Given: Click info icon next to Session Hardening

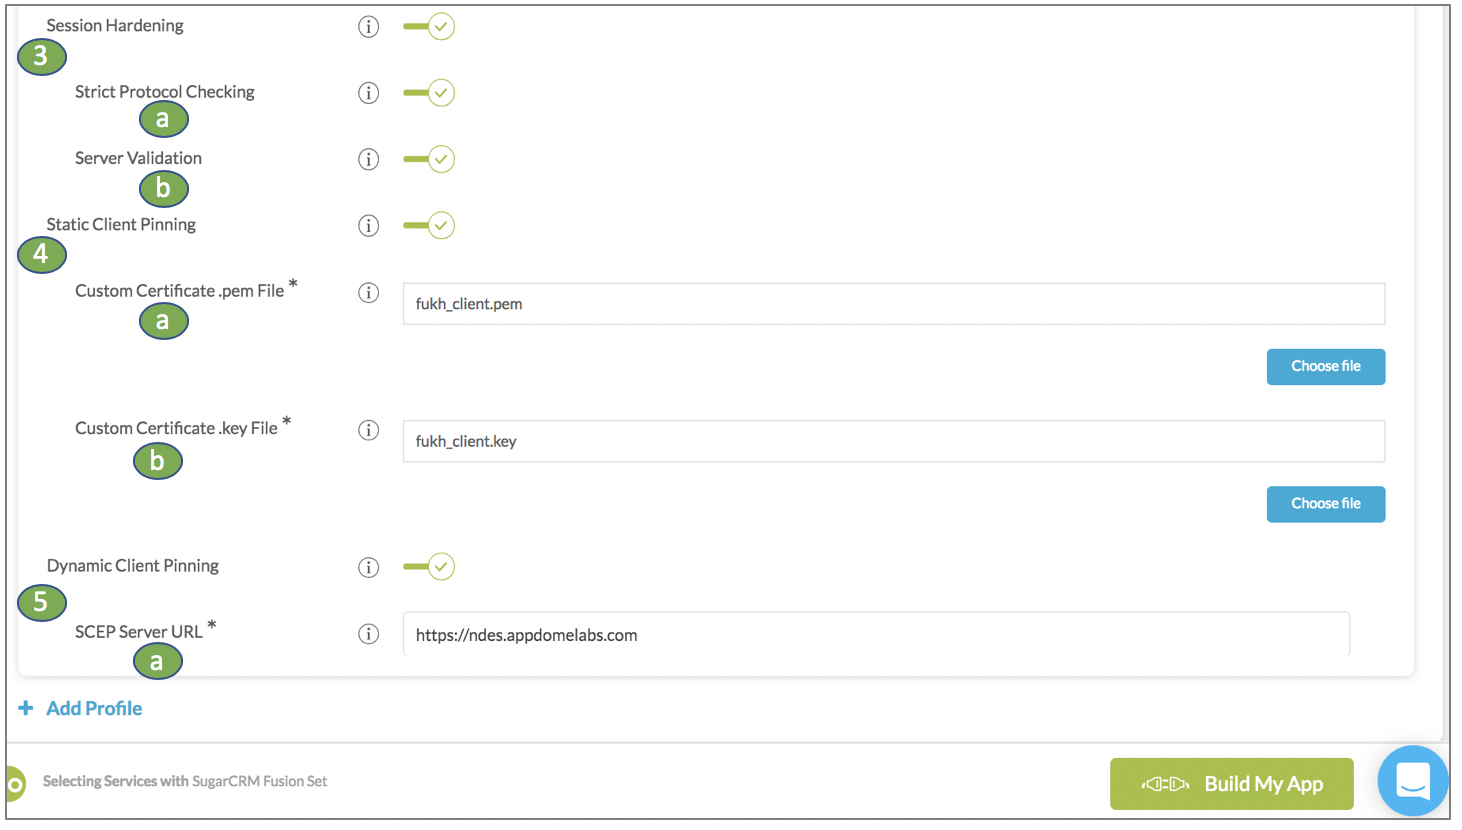Looking at the screenshot, I should [x=369, y=27].
